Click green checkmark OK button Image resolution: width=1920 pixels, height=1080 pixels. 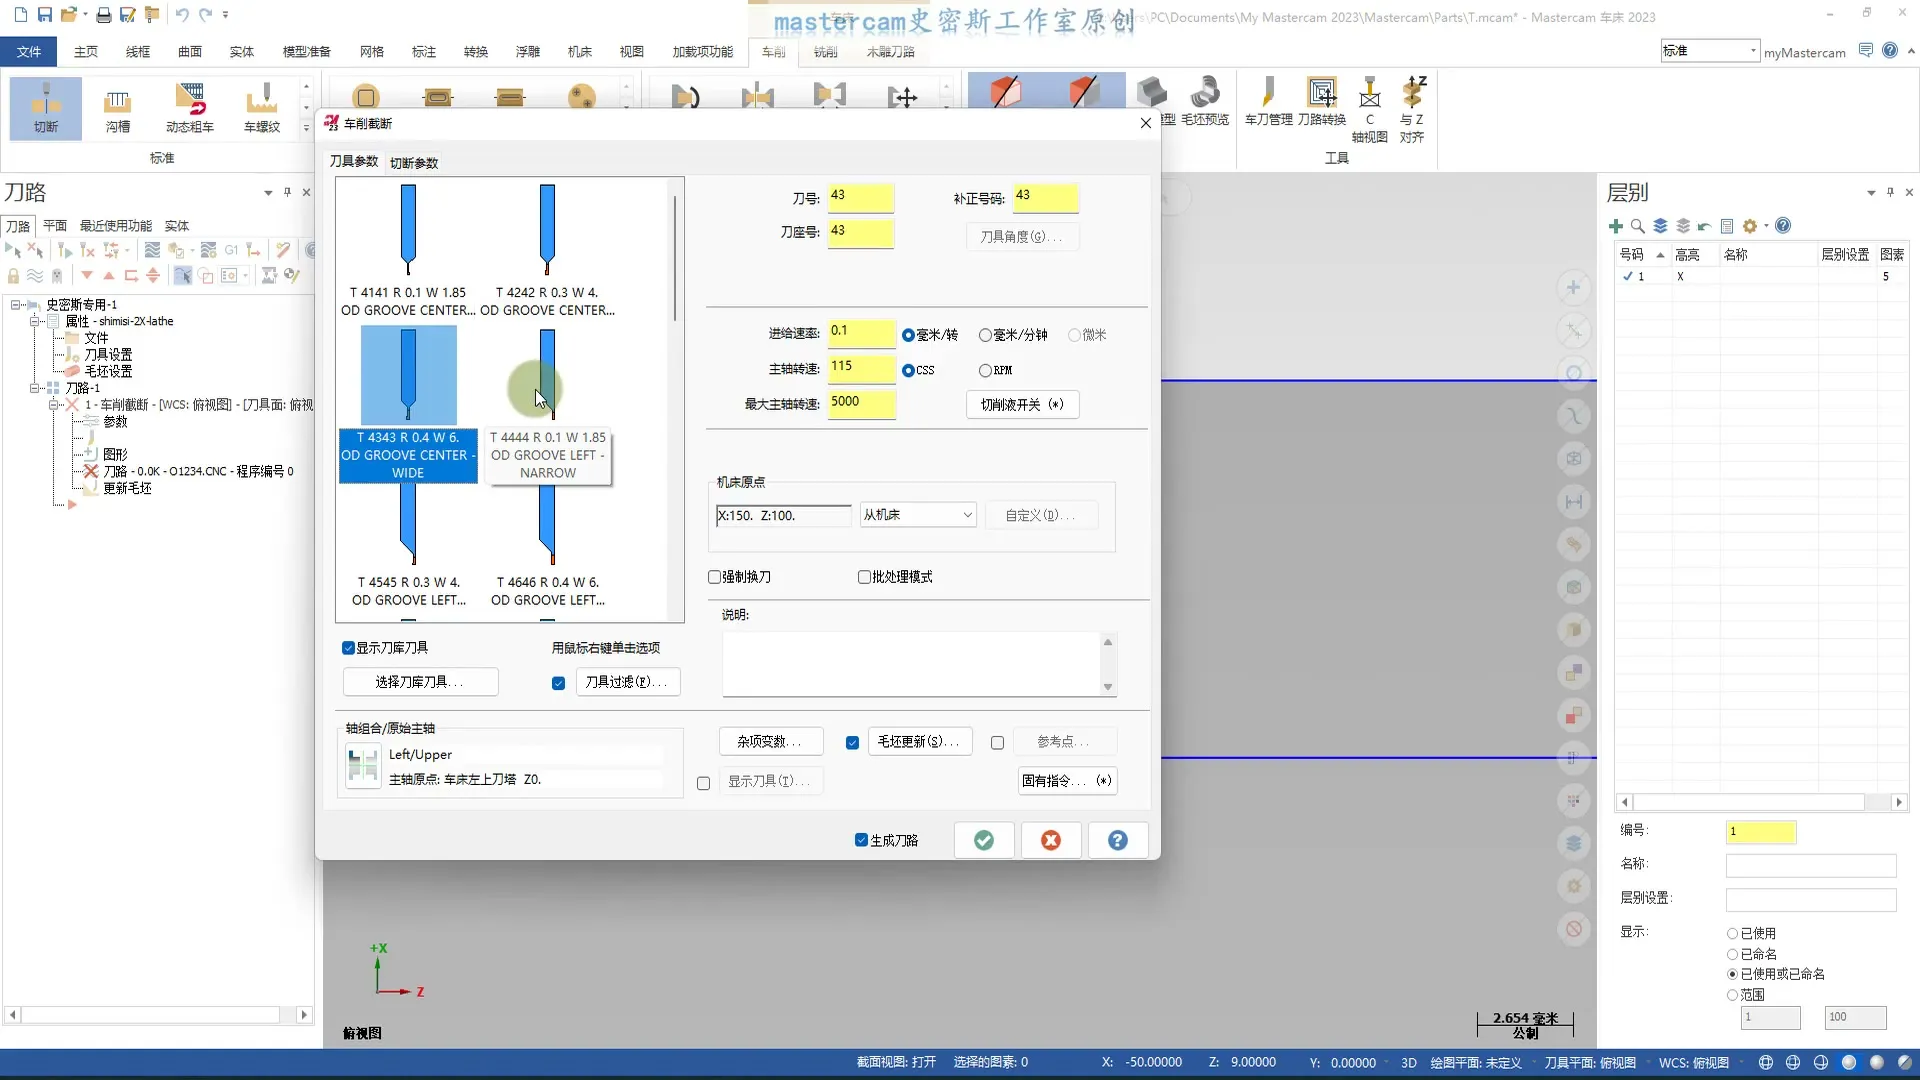(984, 841)
